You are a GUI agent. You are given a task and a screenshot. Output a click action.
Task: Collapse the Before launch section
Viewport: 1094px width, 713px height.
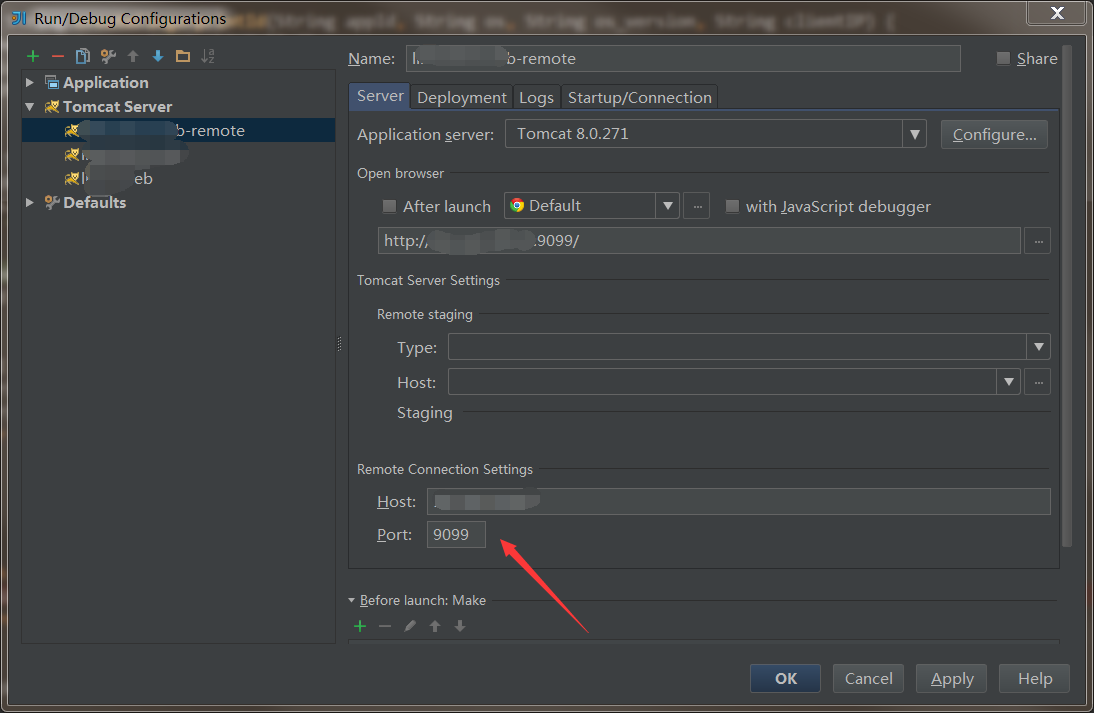coord(352,600)
